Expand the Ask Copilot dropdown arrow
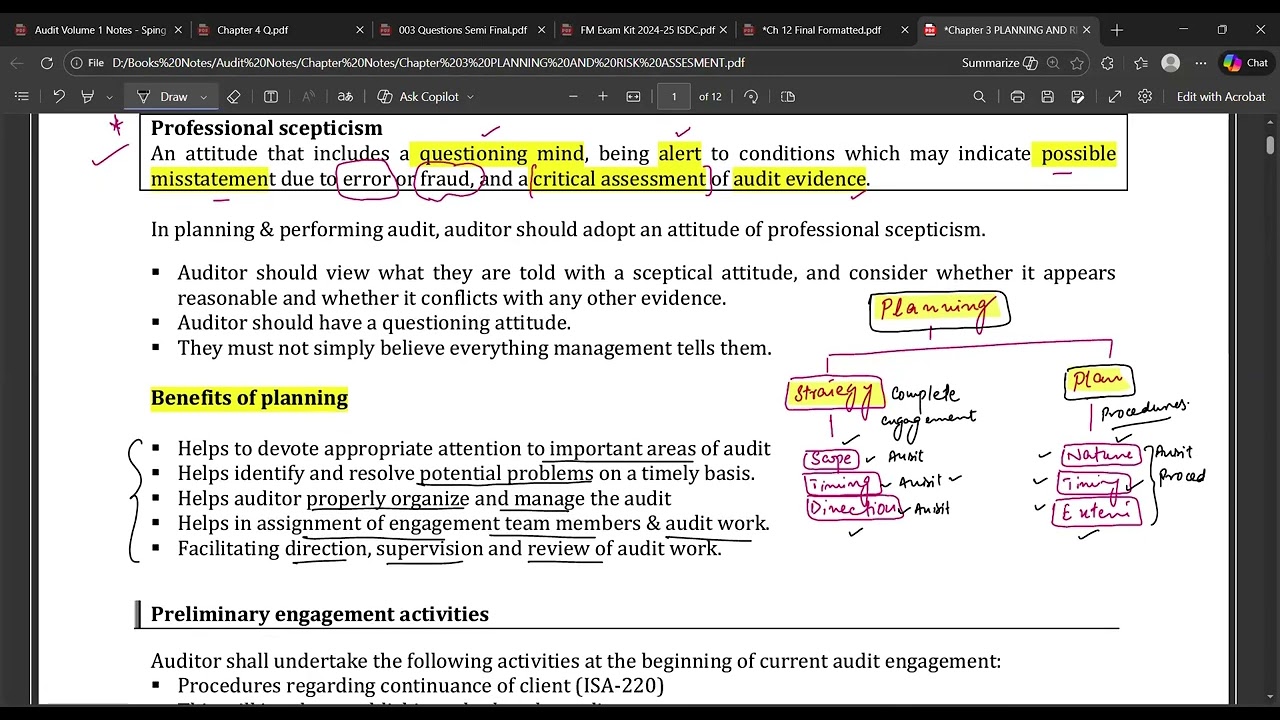This screenshot has width=1280, height=720. click(x=470, y=97)
